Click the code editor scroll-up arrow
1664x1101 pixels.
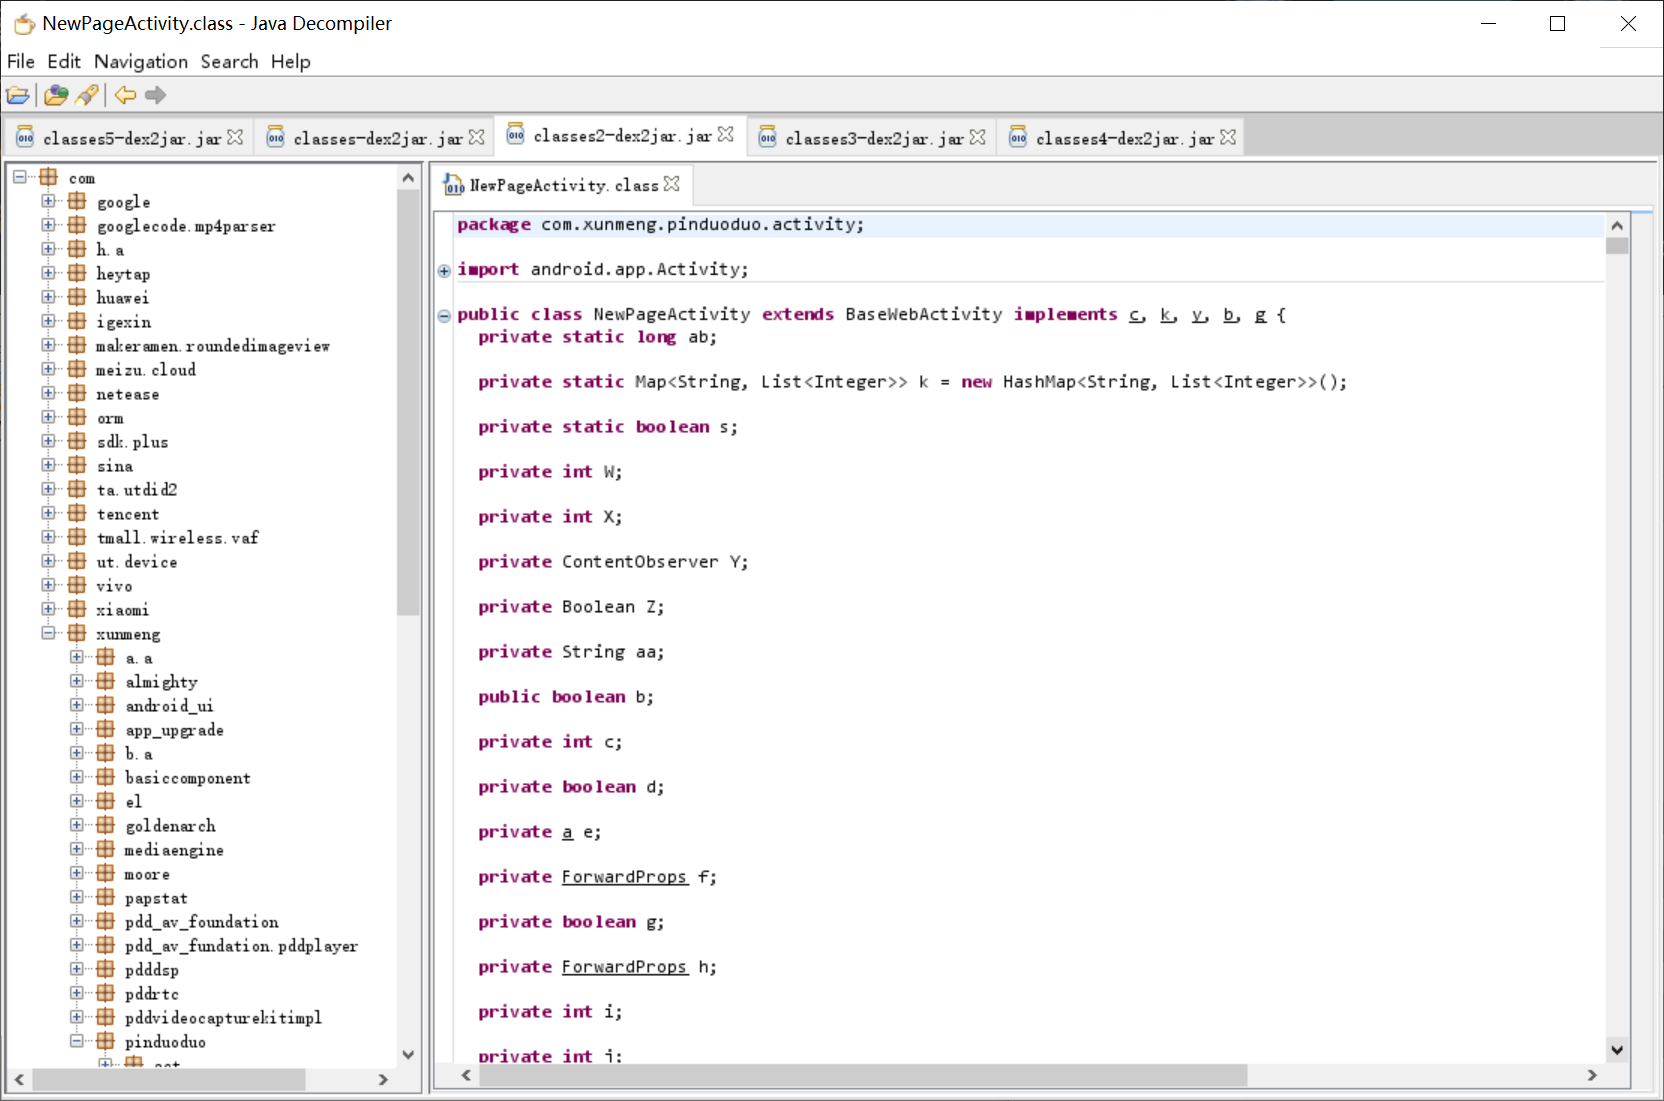(1617, 226)
